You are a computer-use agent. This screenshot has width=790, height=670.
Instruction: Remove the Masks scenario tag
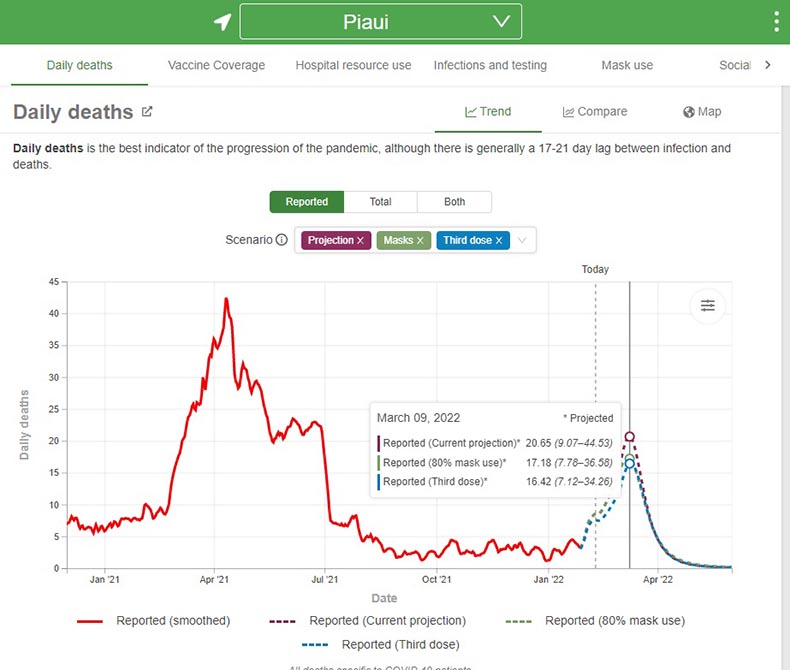click(x=420, y=240)
